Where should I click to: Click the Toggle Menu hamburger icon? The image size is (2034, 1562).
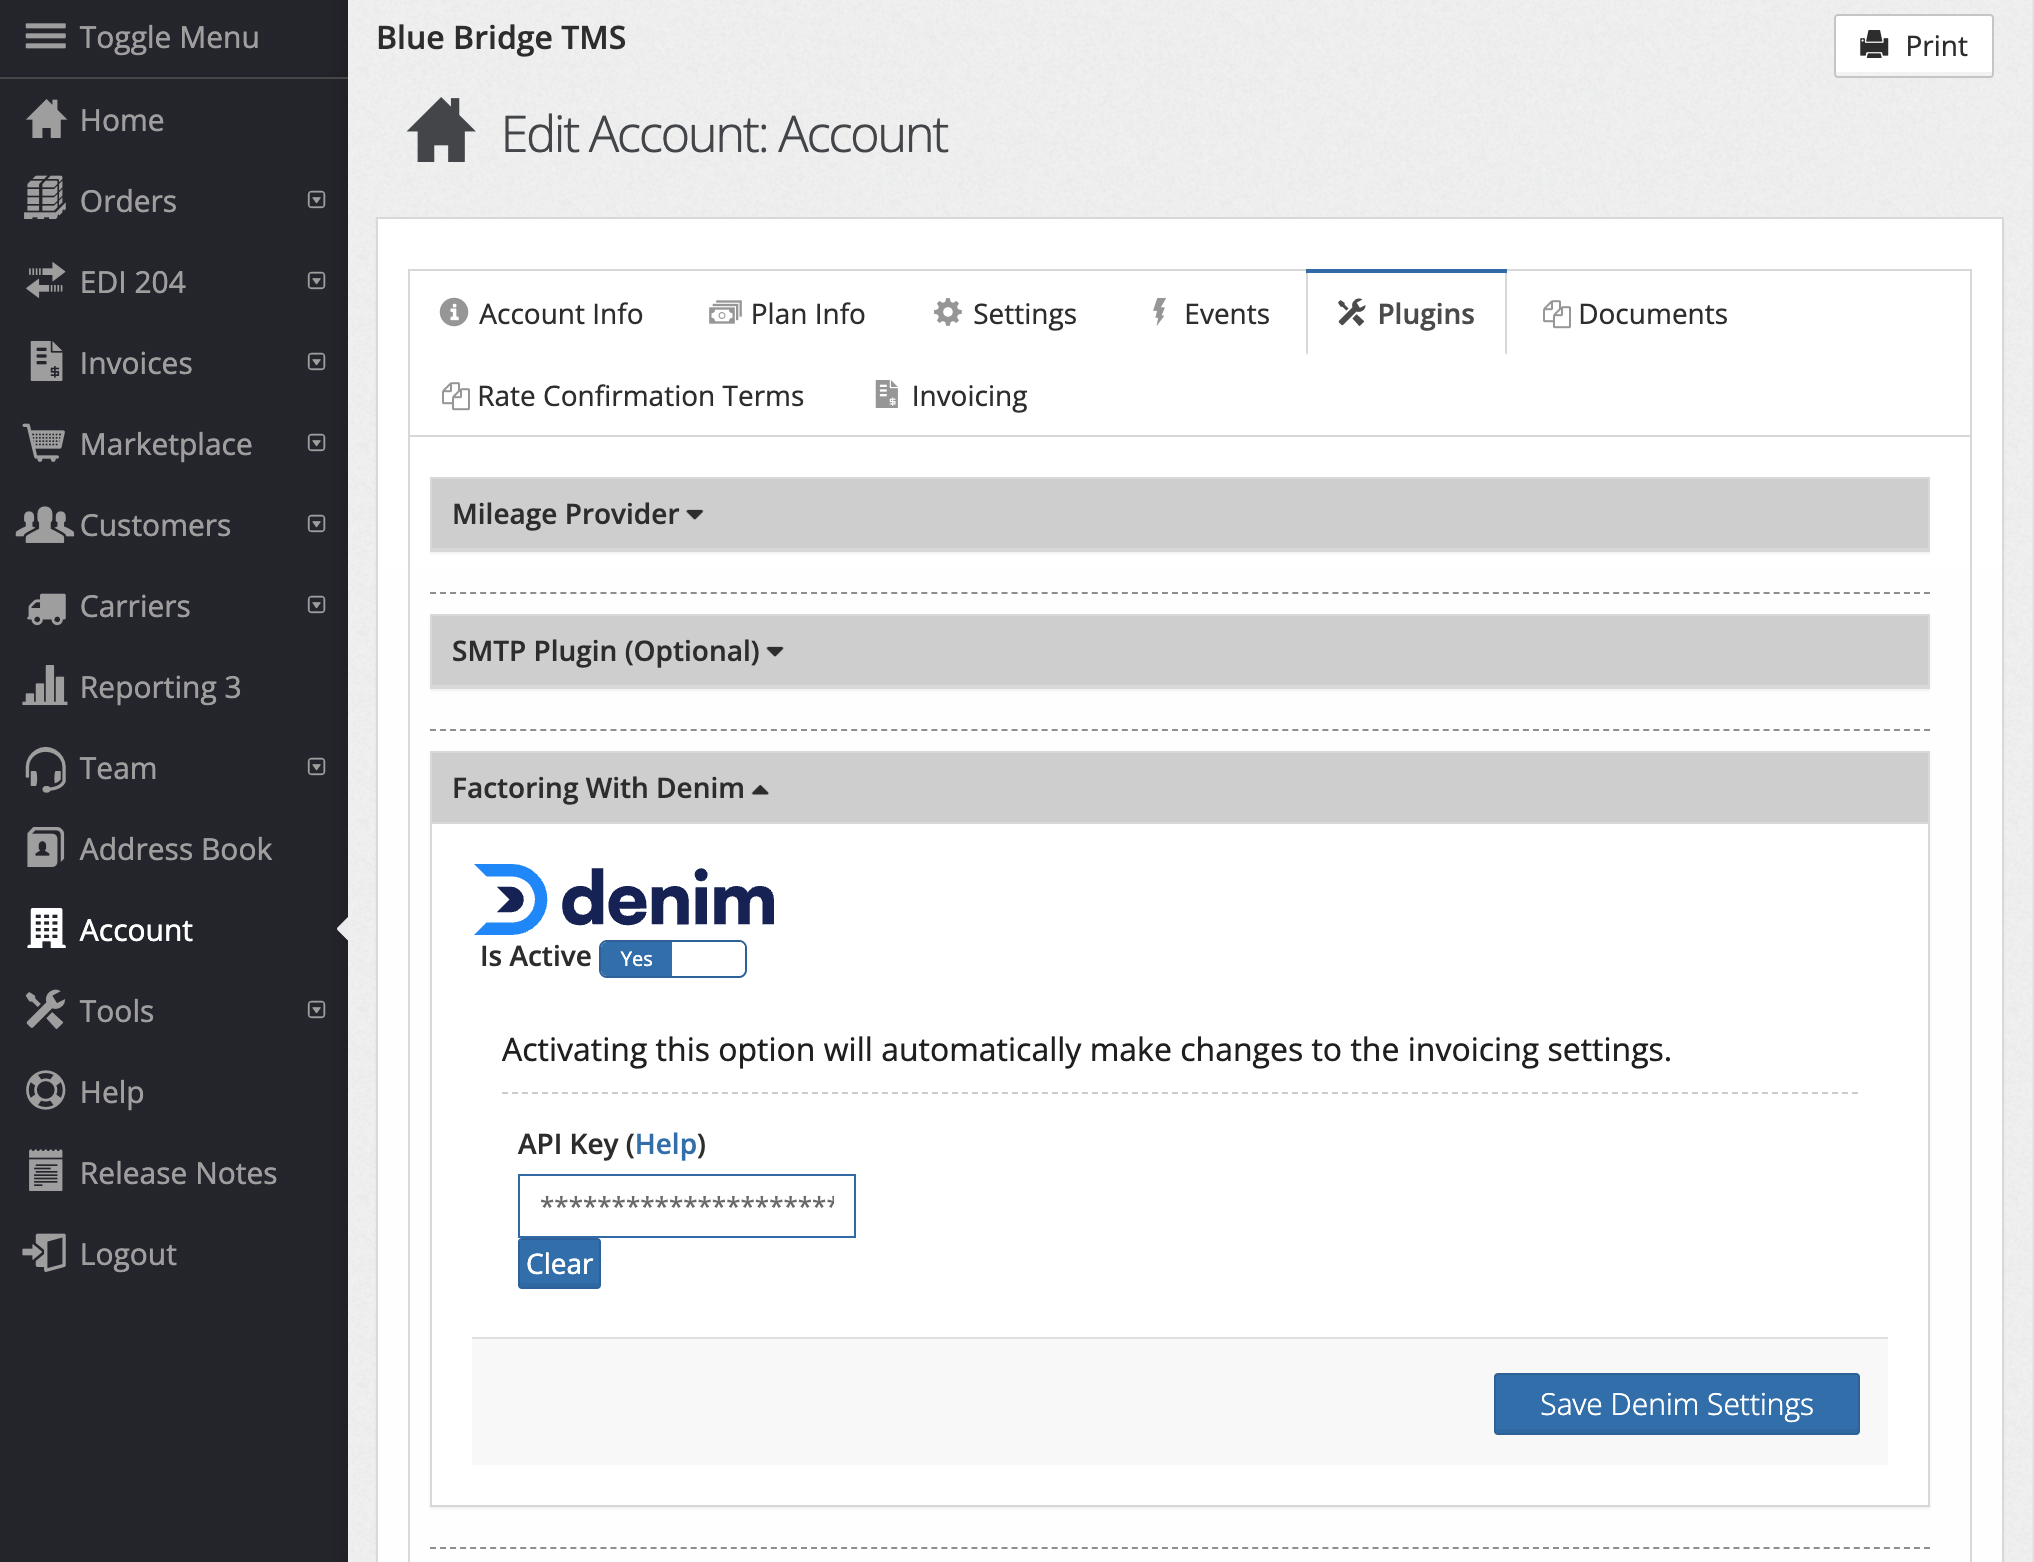(x=45, y=37)
